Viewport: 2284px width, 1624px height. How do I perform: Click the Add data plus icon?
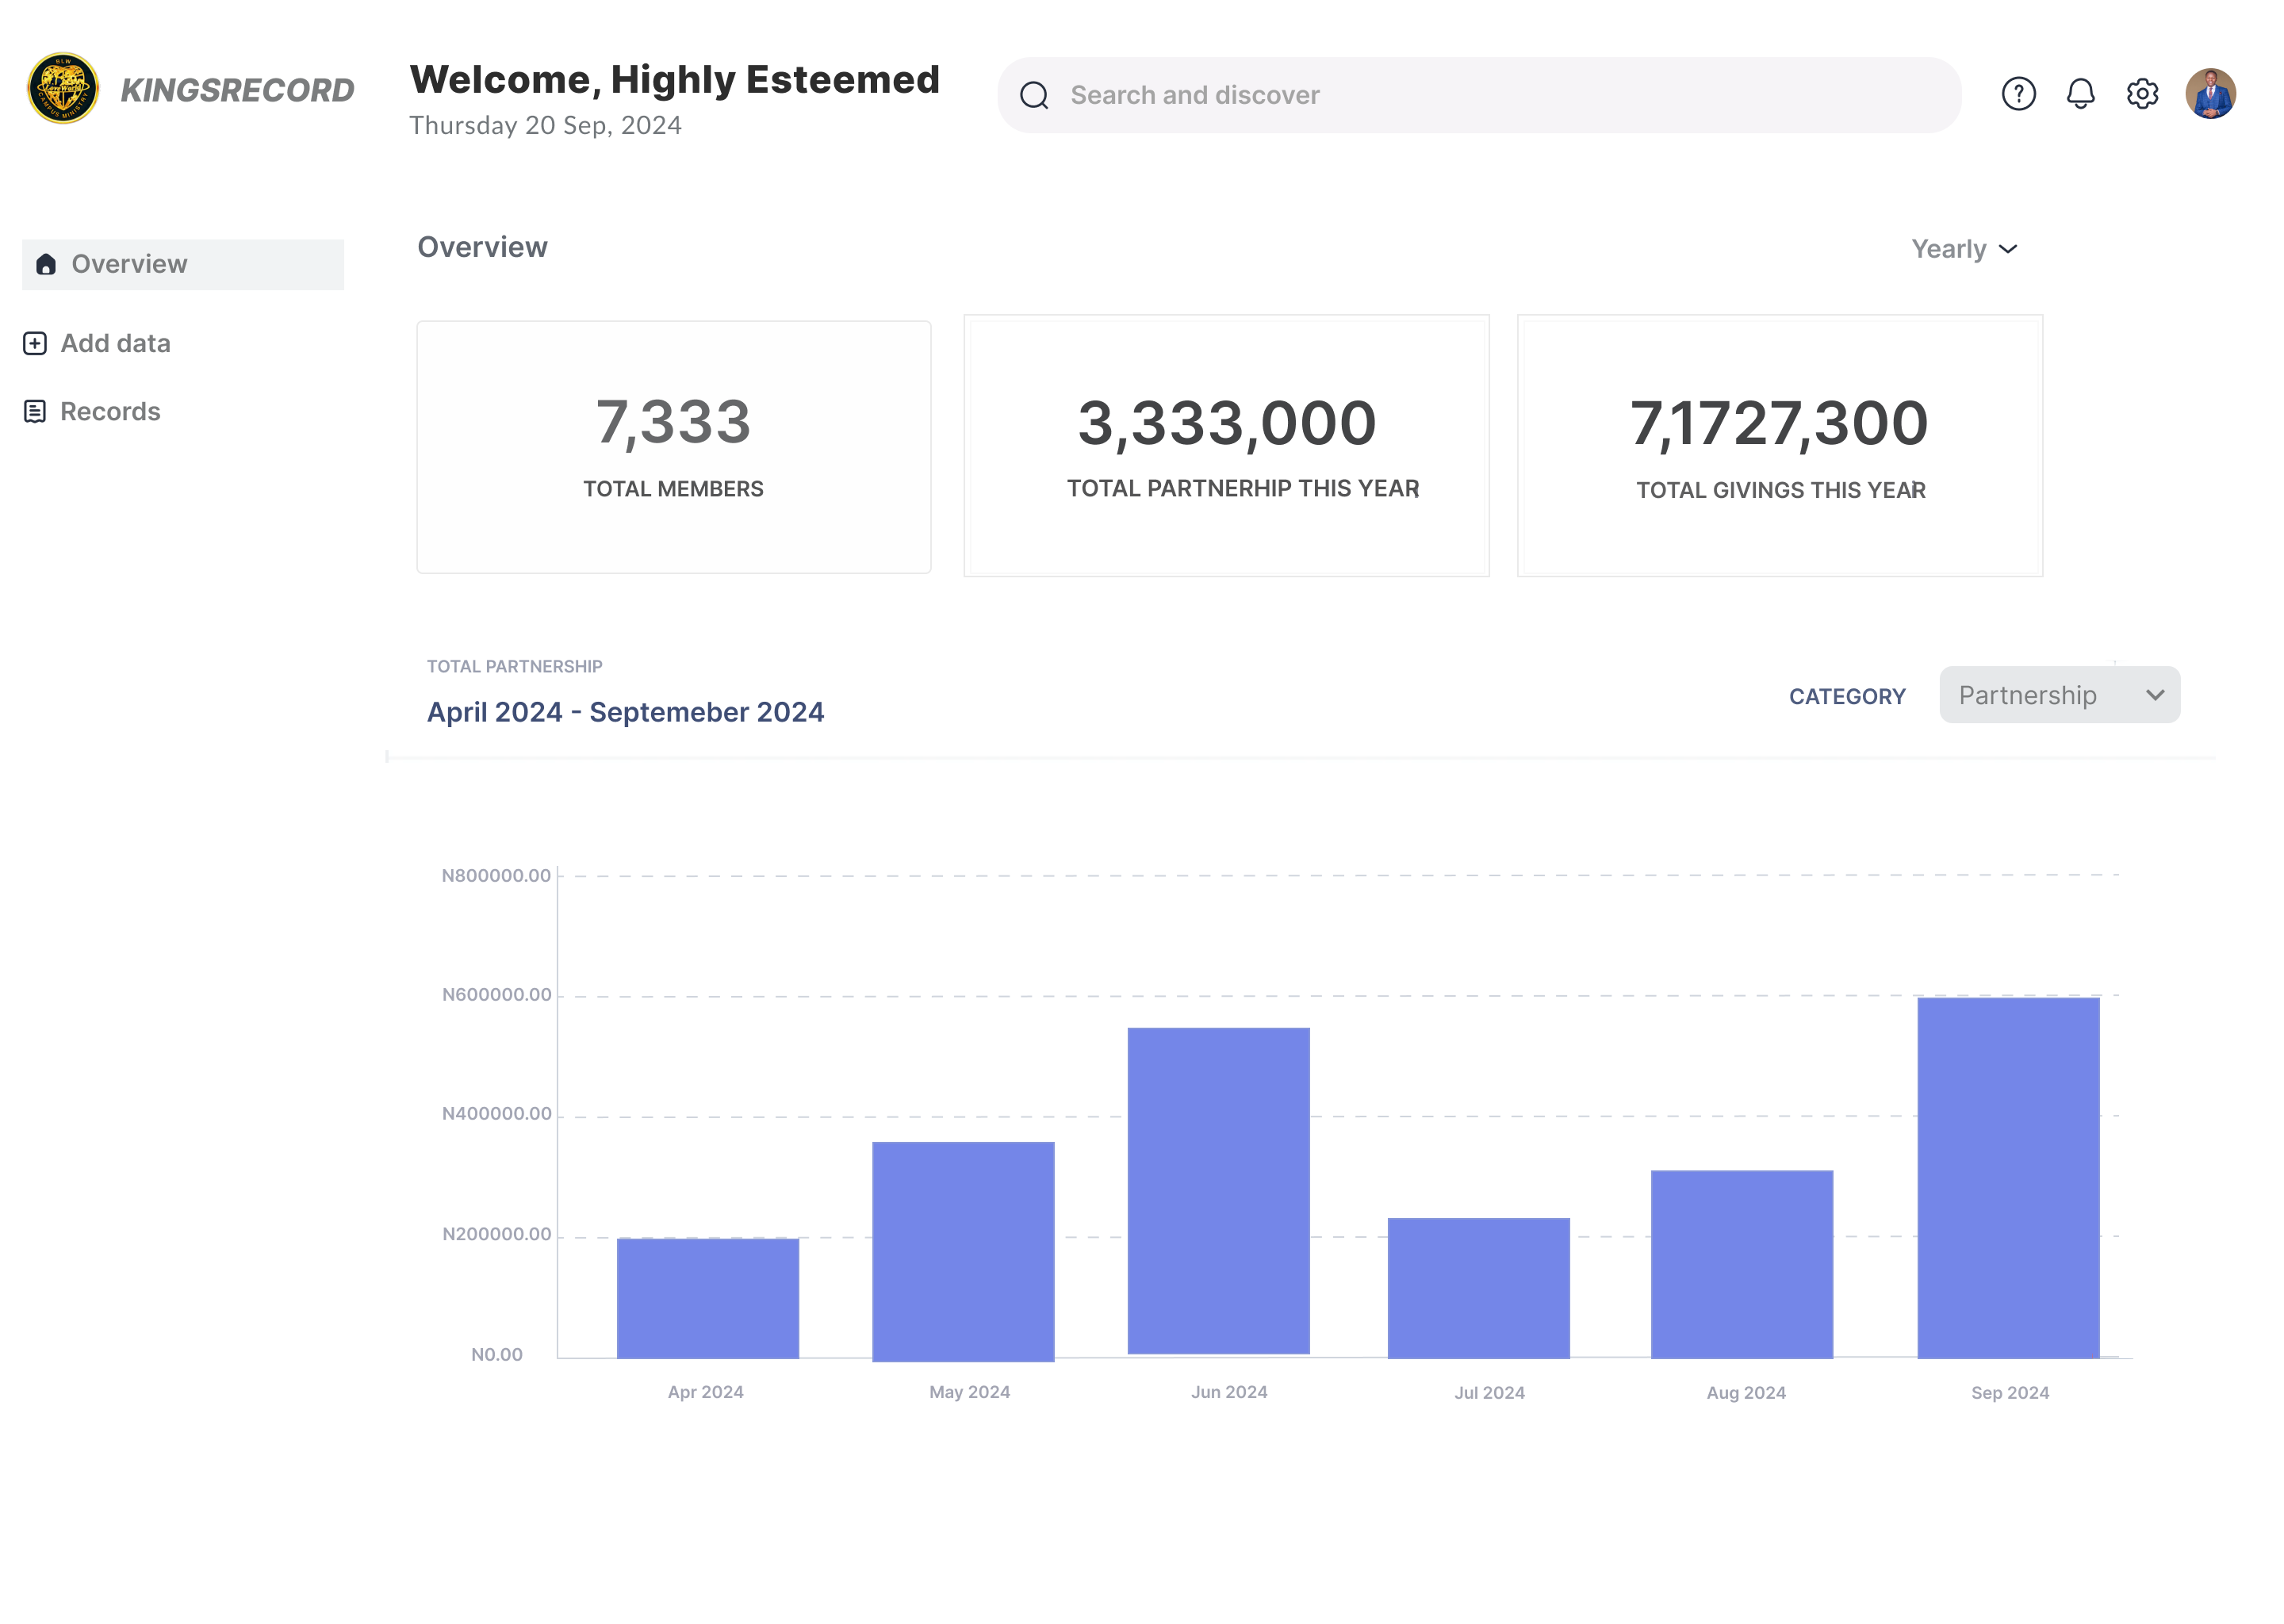pyautogui.click(x=35, y=344)
